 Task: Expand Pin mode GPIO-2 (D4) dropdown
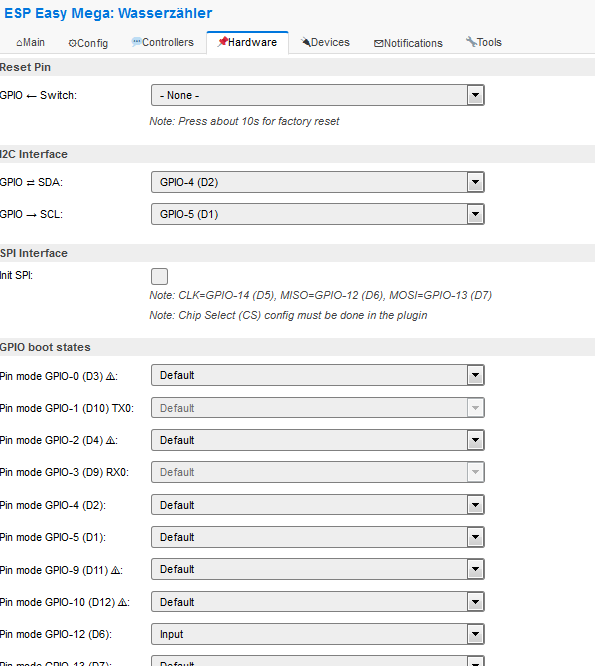click(x=318, y=440)
